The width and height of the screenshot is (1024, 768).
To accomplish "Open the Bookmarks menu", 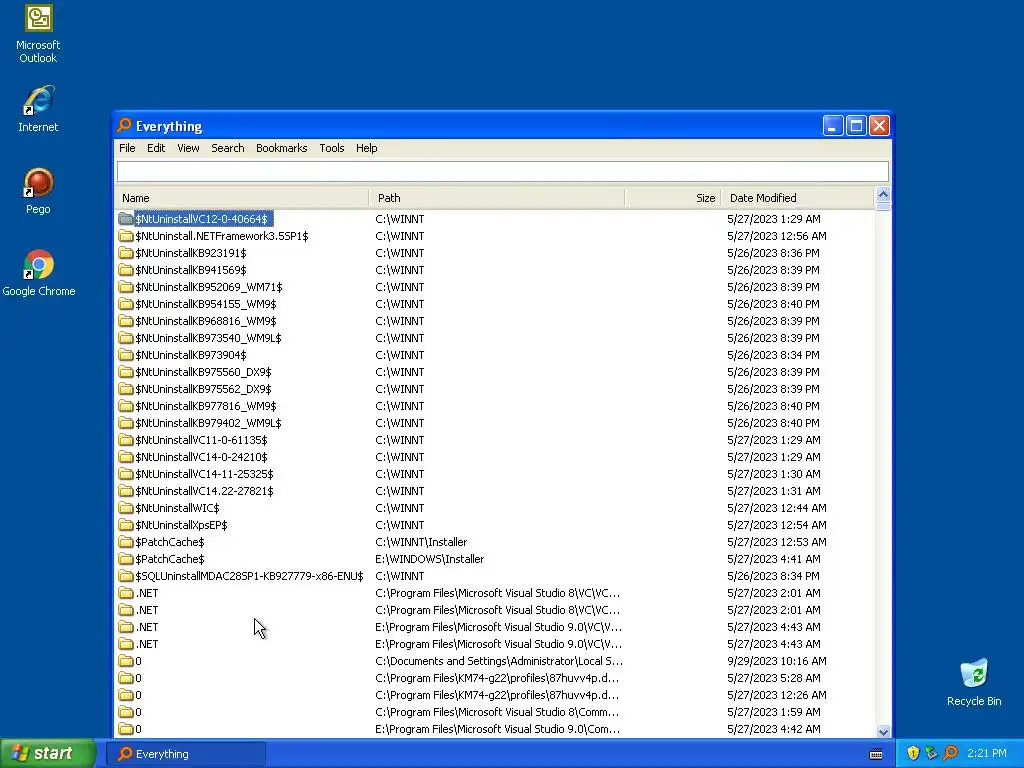I will pyautogui.click(x=281, y=148).
